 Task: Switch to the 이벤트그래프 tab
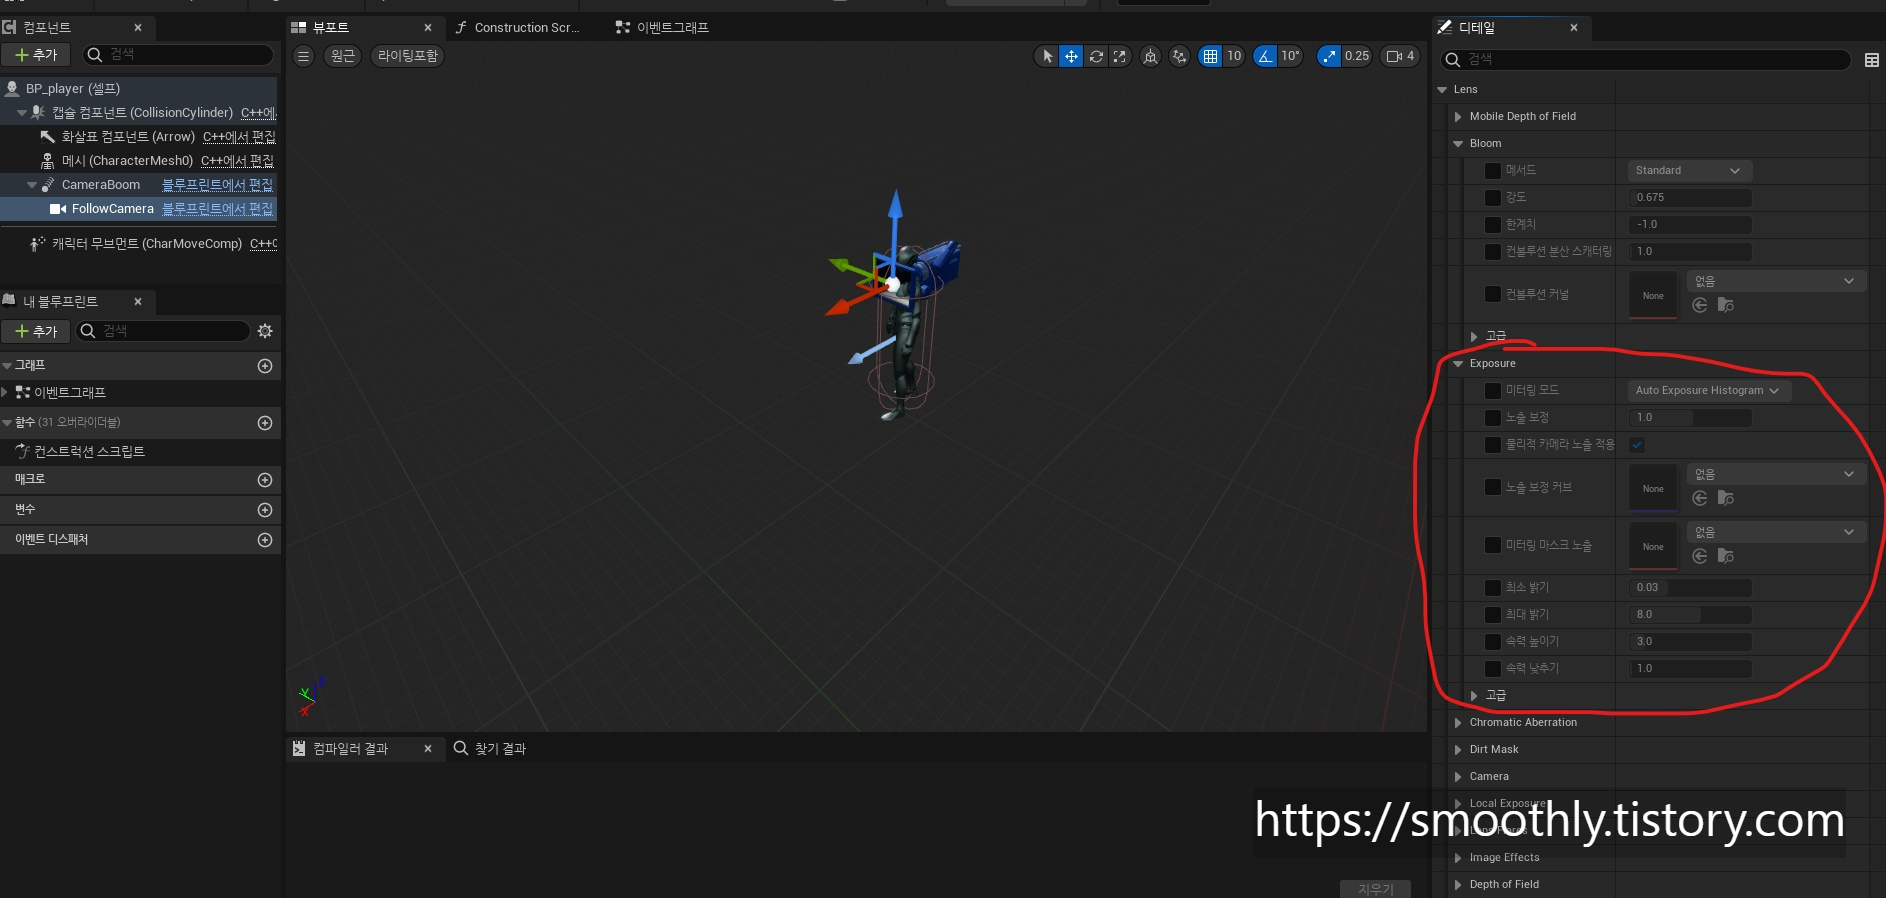coord(662,28)
